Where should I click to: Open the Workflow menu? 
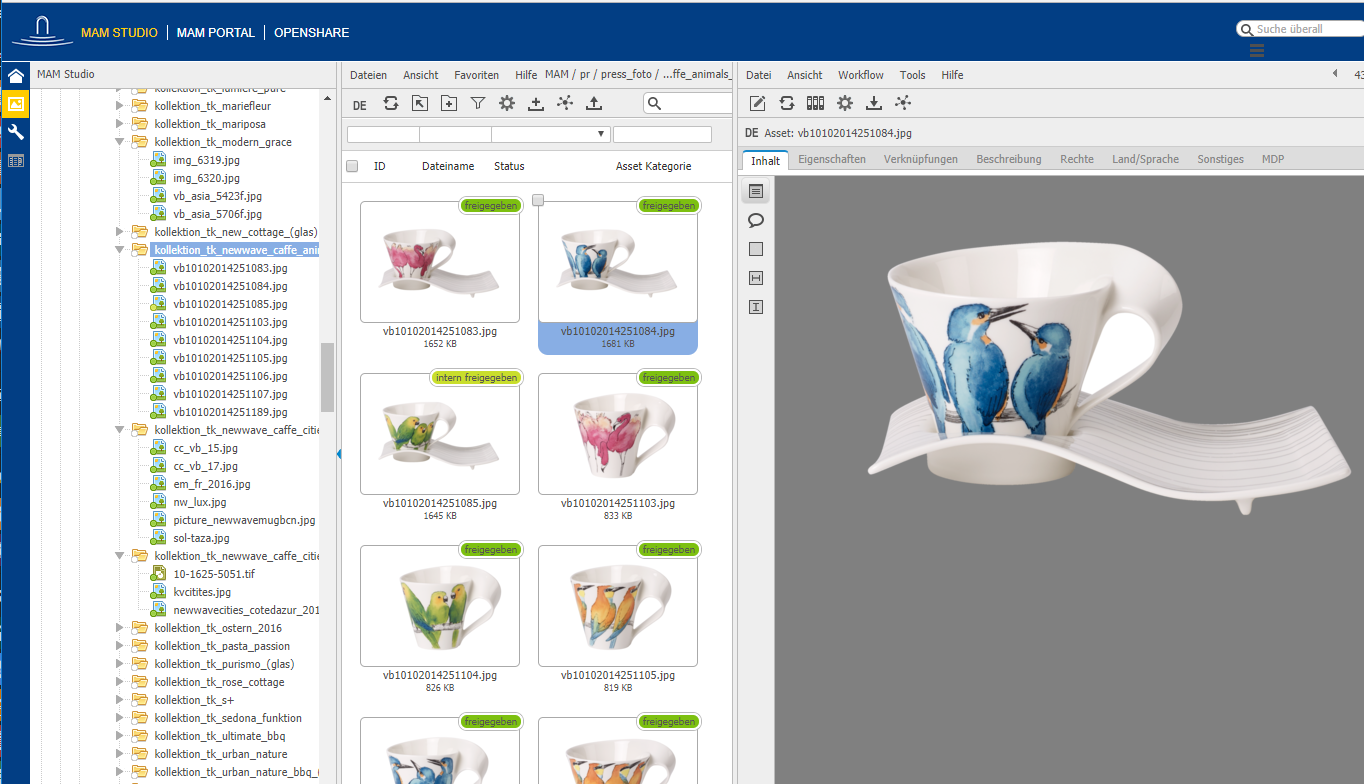click(861, 75)
